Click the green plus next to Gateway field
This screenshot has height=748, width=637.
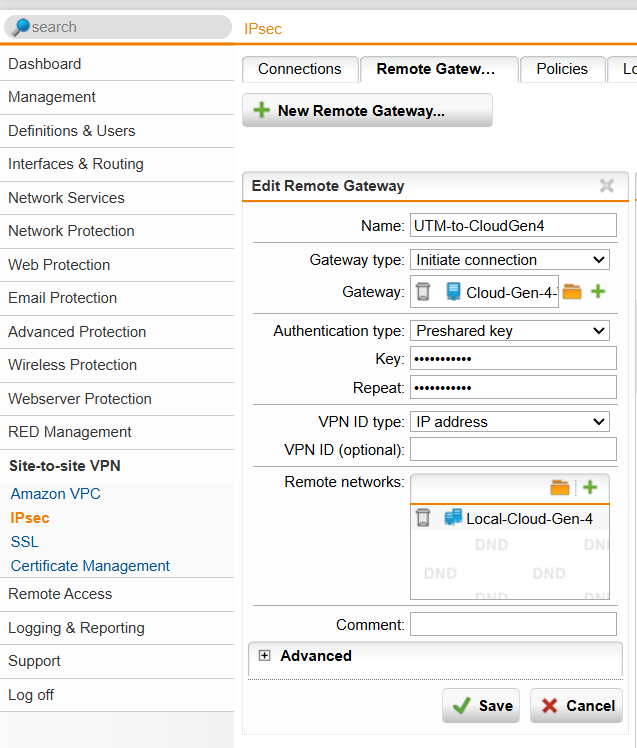point(598,292)
